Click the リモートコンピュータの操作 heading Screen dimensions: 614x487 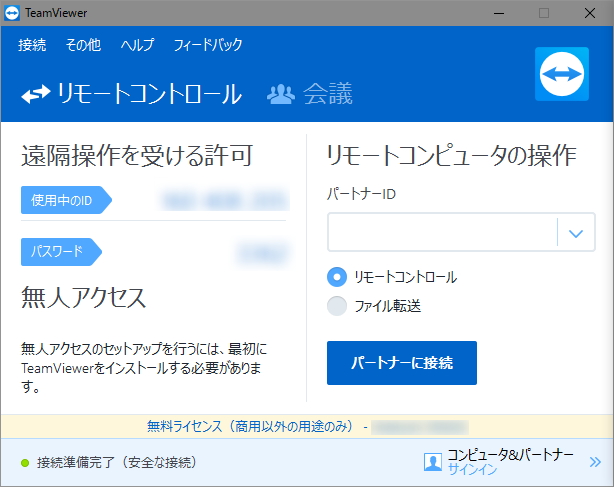tap(451, 155)
